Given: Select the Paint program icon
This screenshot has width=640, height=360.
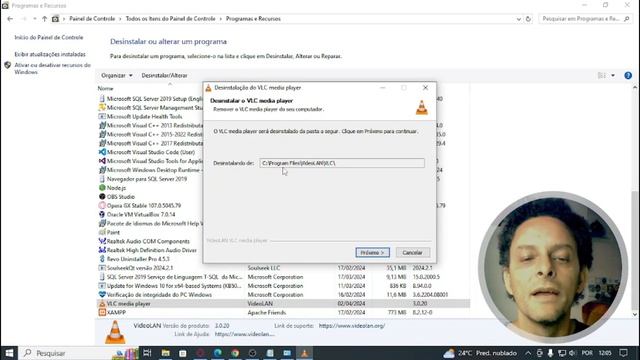Looking at the screenshot, I should (102, 232).
